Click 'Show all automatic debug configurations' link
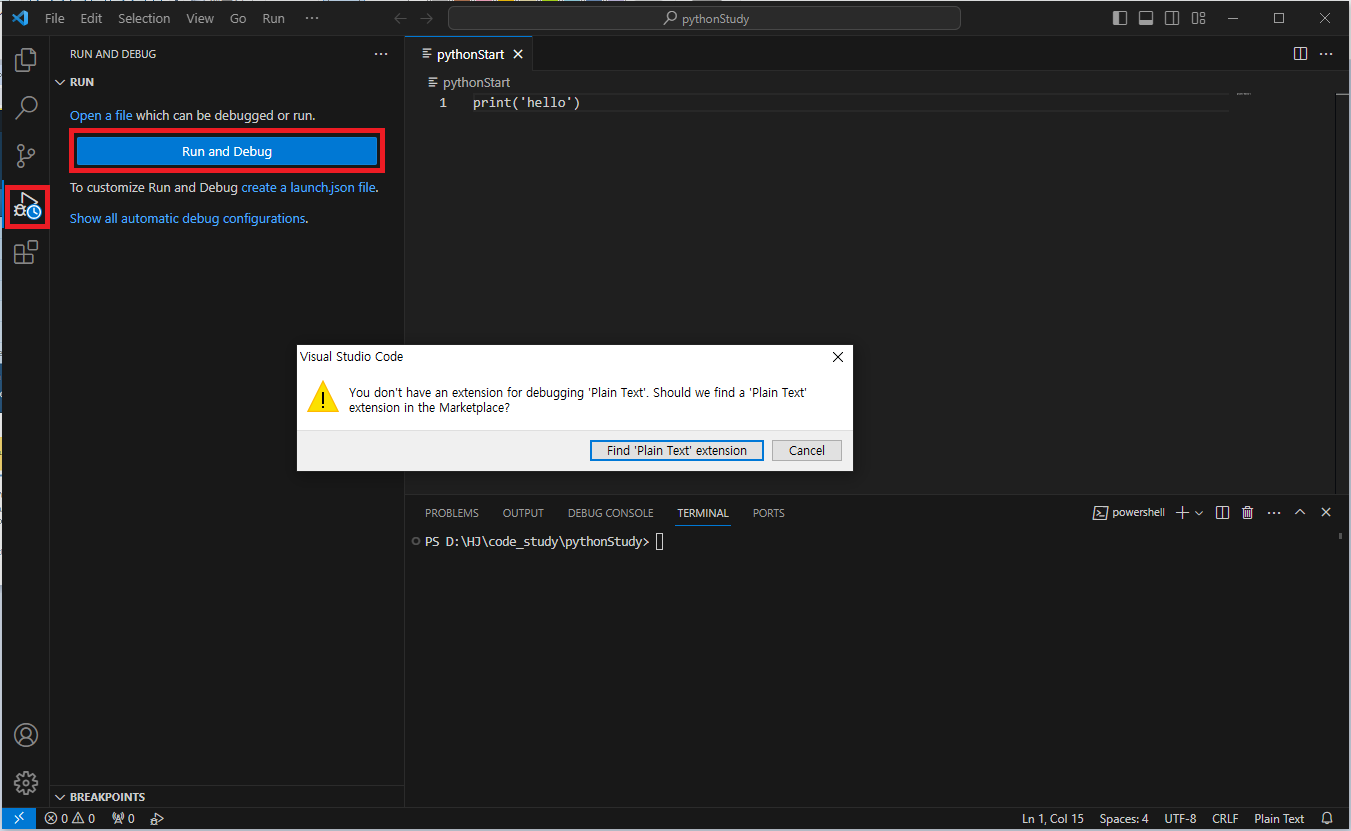The height and width of the screenshot is (831, 1351). click(x=187, y=219)
